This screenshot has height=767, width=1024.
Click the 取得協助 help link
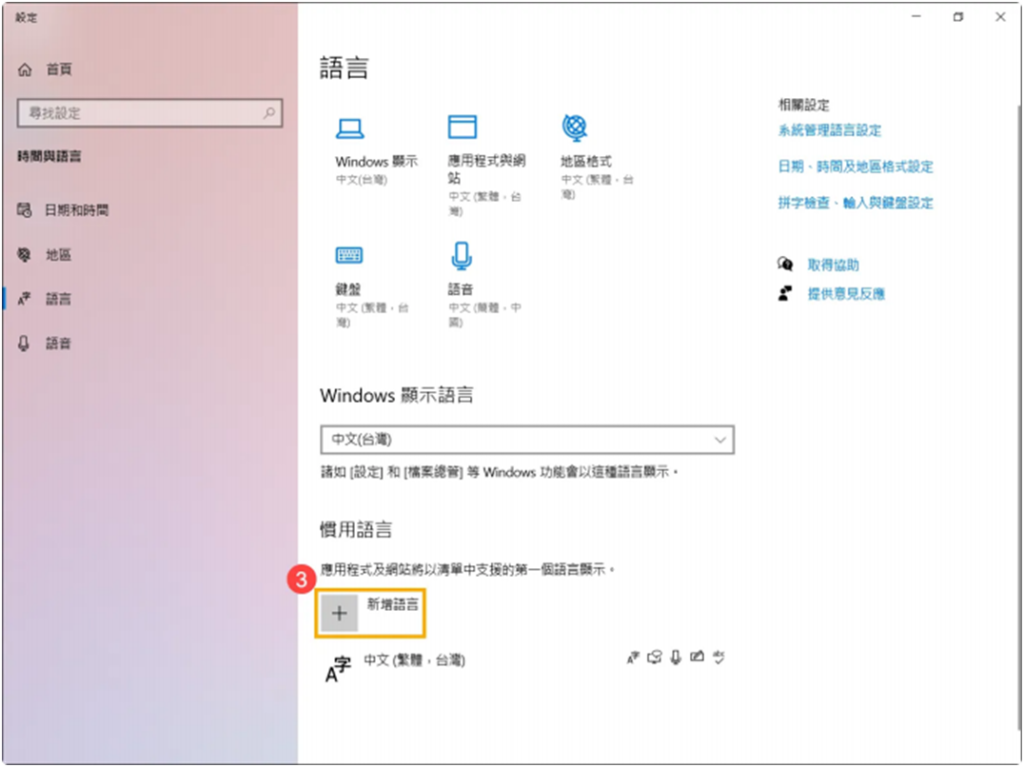pyautogui.click(x=833, y=265)
